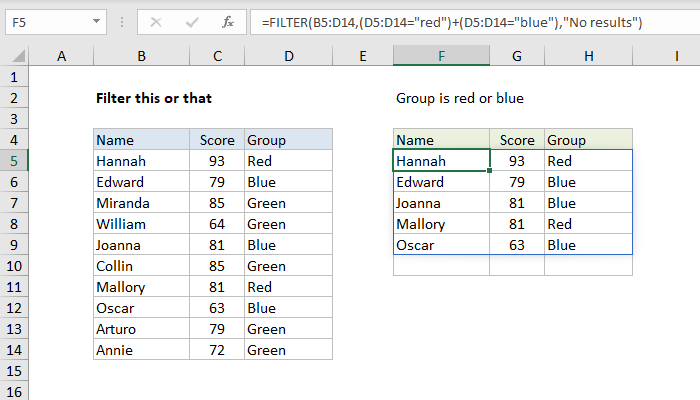This screenshot has width=700, height=400.
Task: Select row 14 header
Action: click(14, 350)
